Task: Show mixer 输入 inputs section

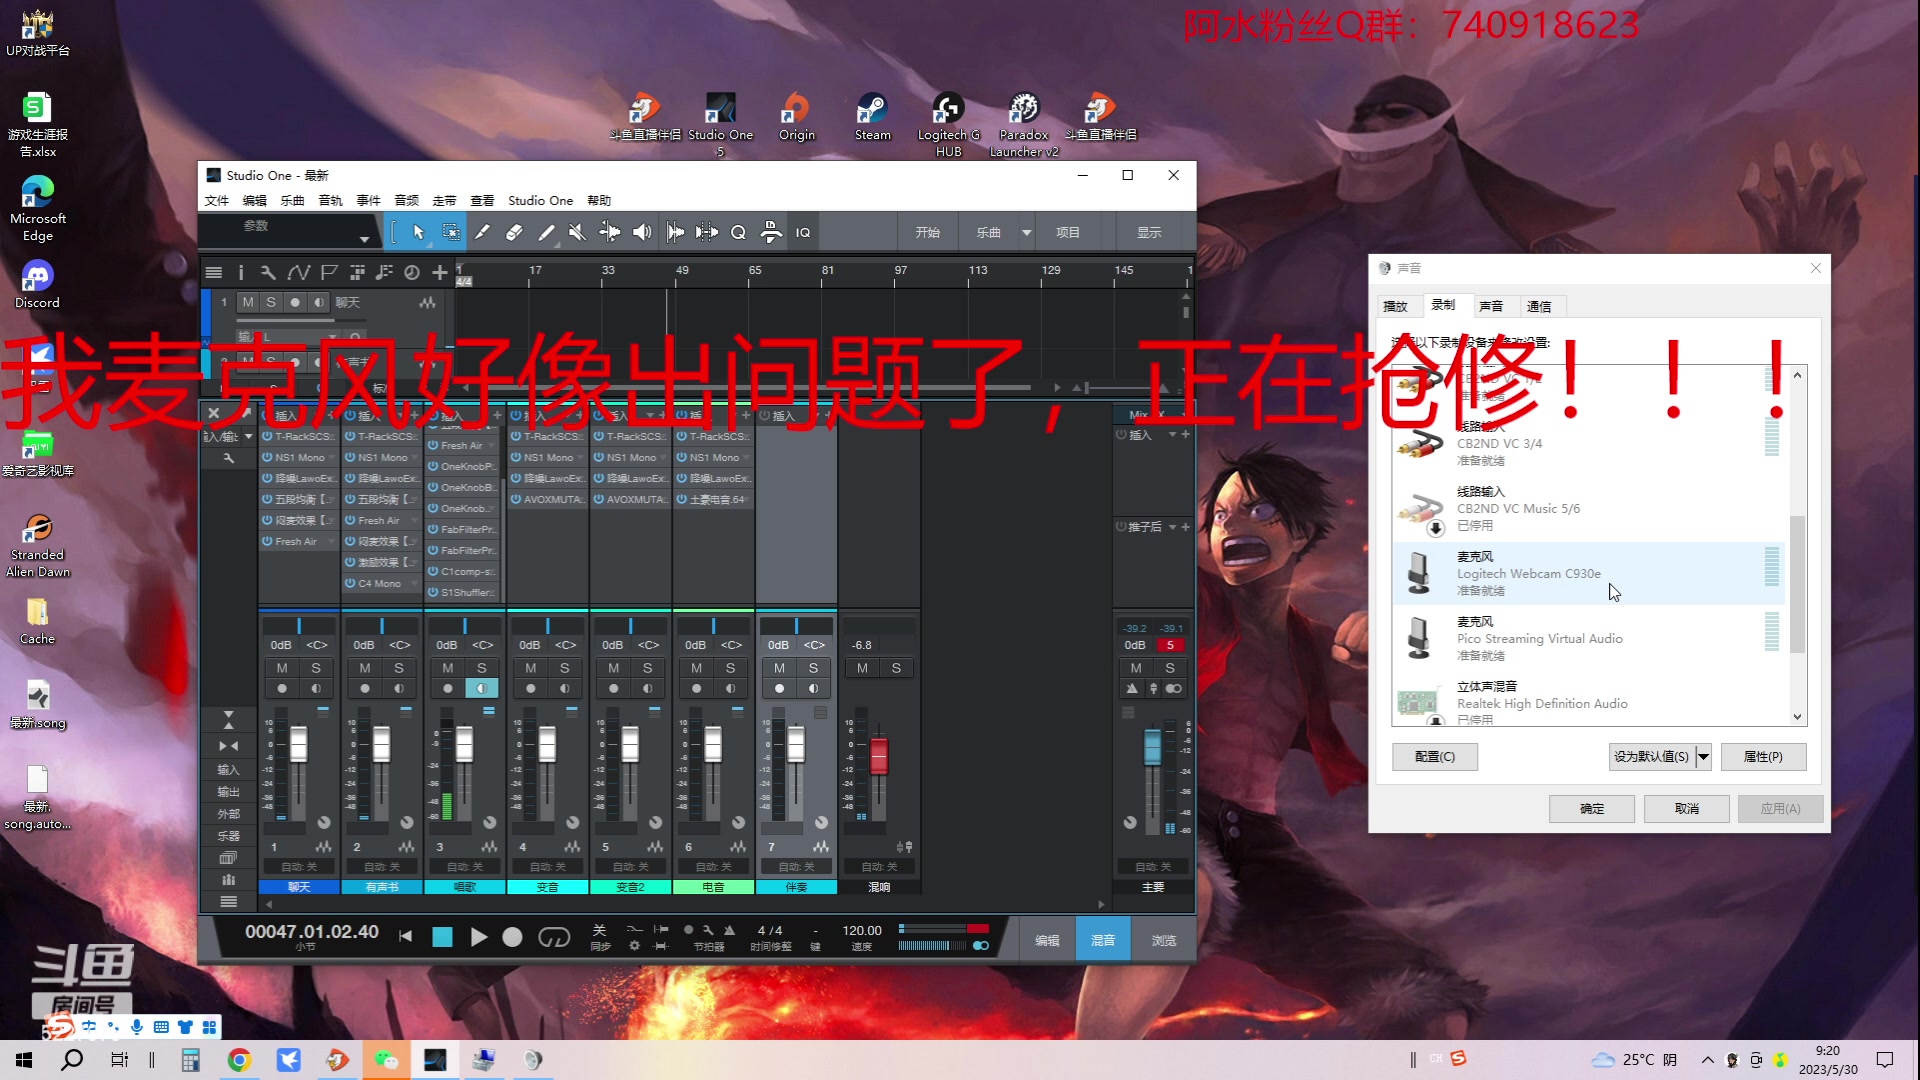Action: 229,770
